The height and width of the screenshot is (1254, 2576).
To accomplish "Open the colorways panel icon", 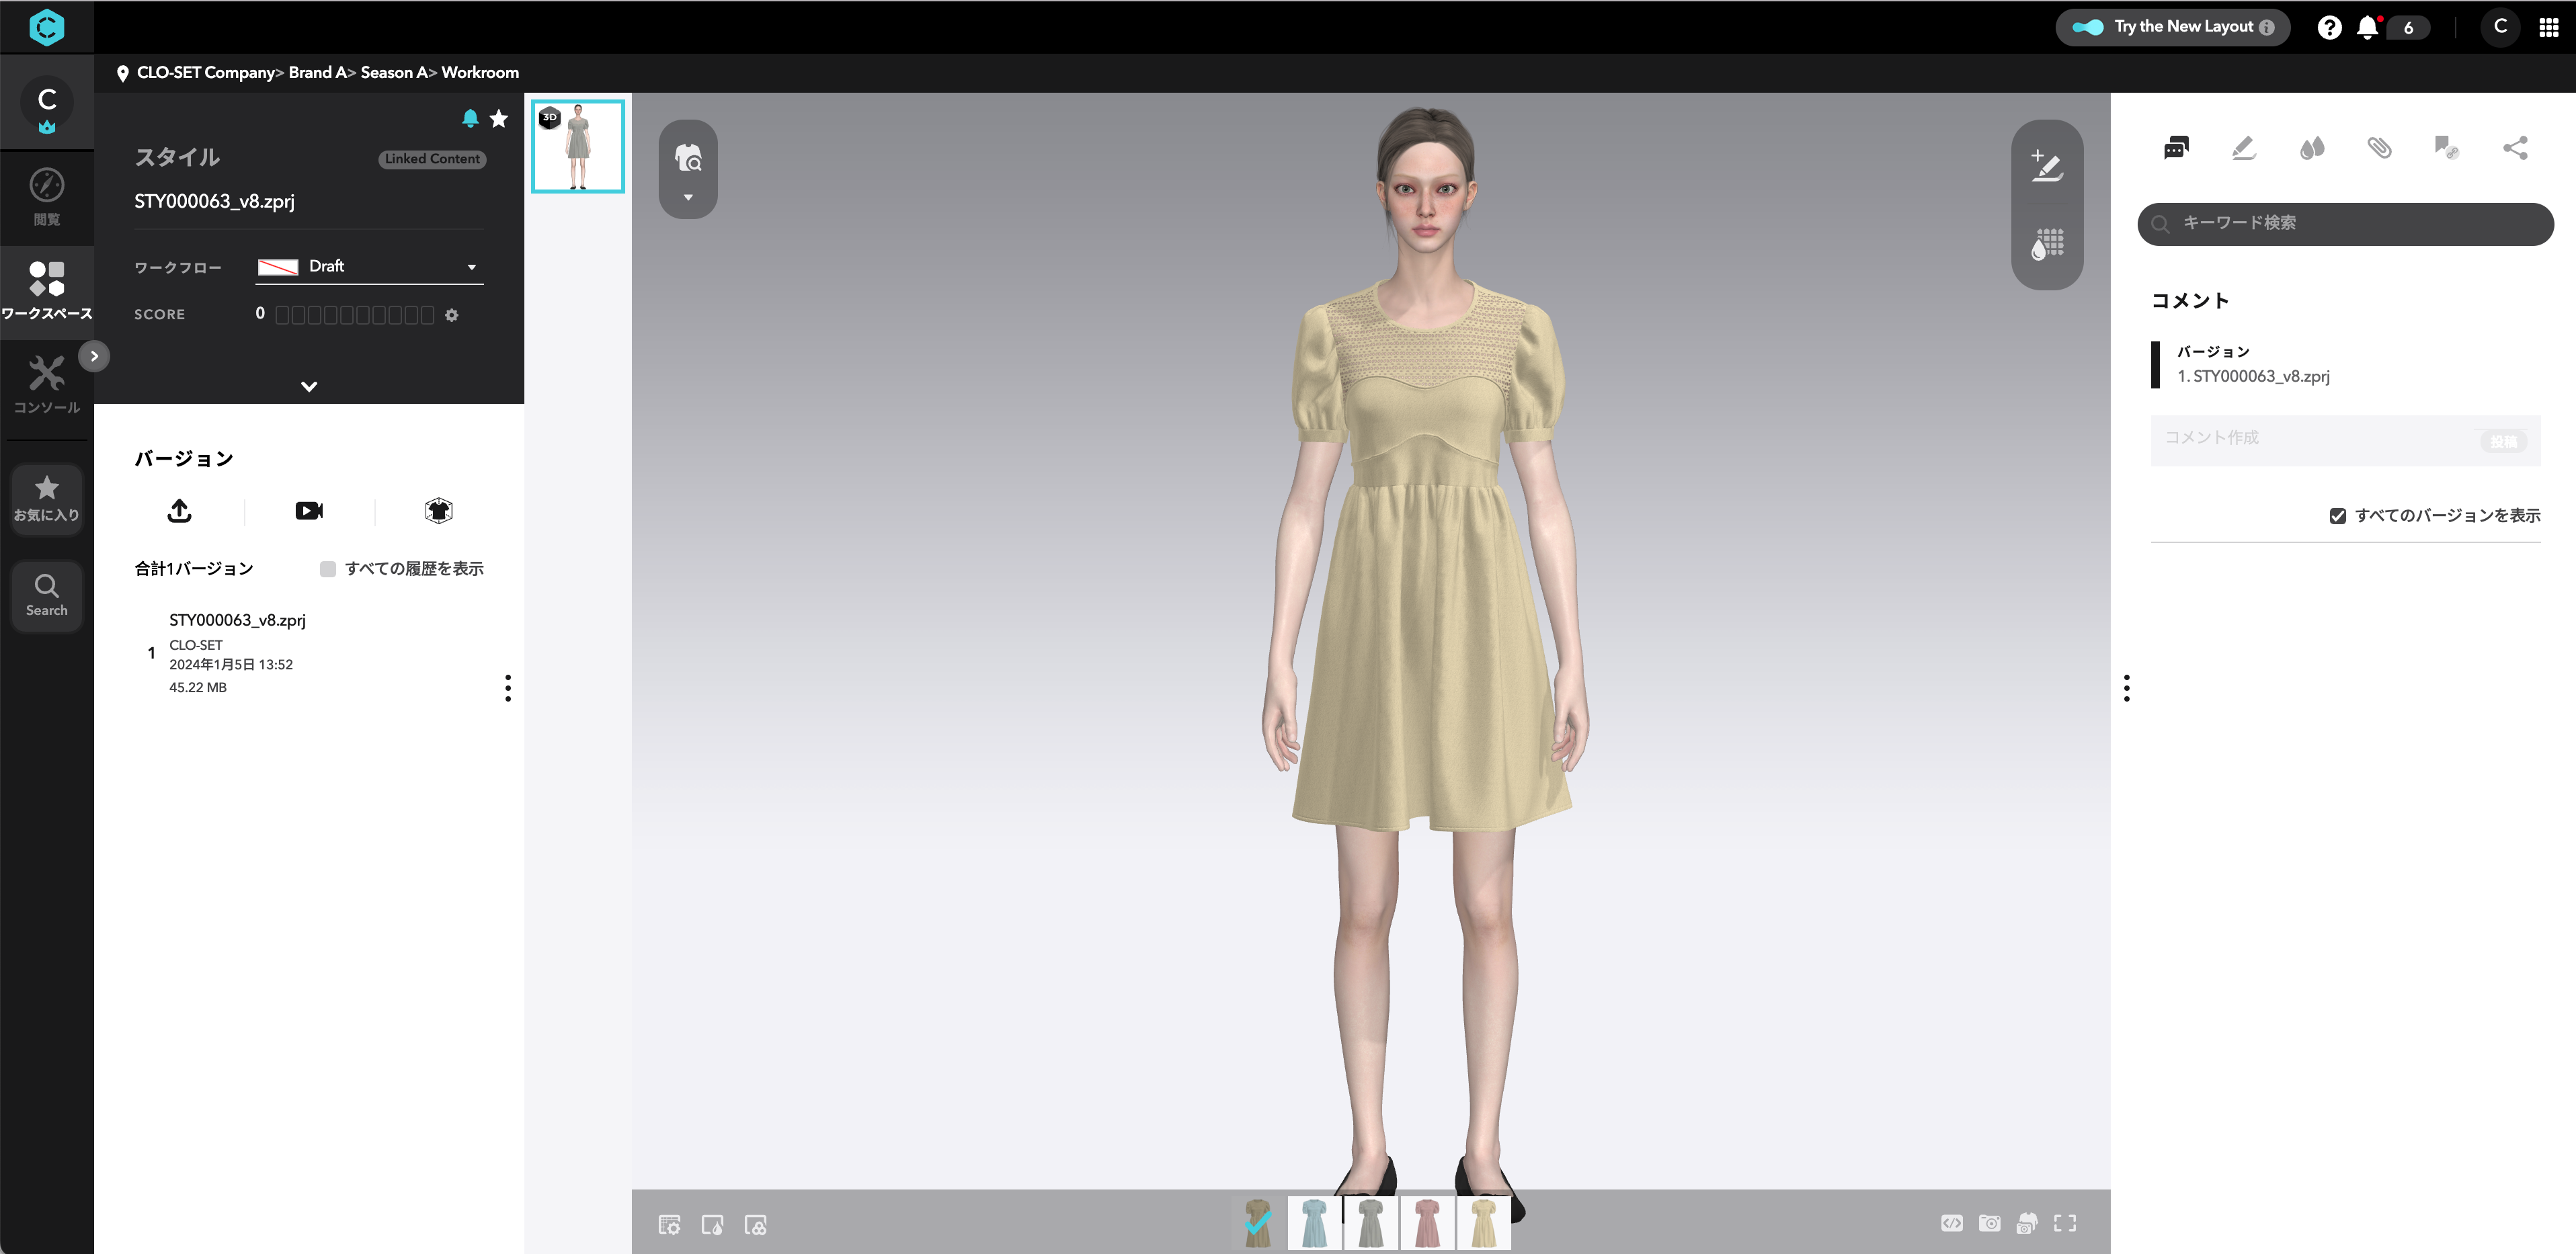I will (2312, 147).
